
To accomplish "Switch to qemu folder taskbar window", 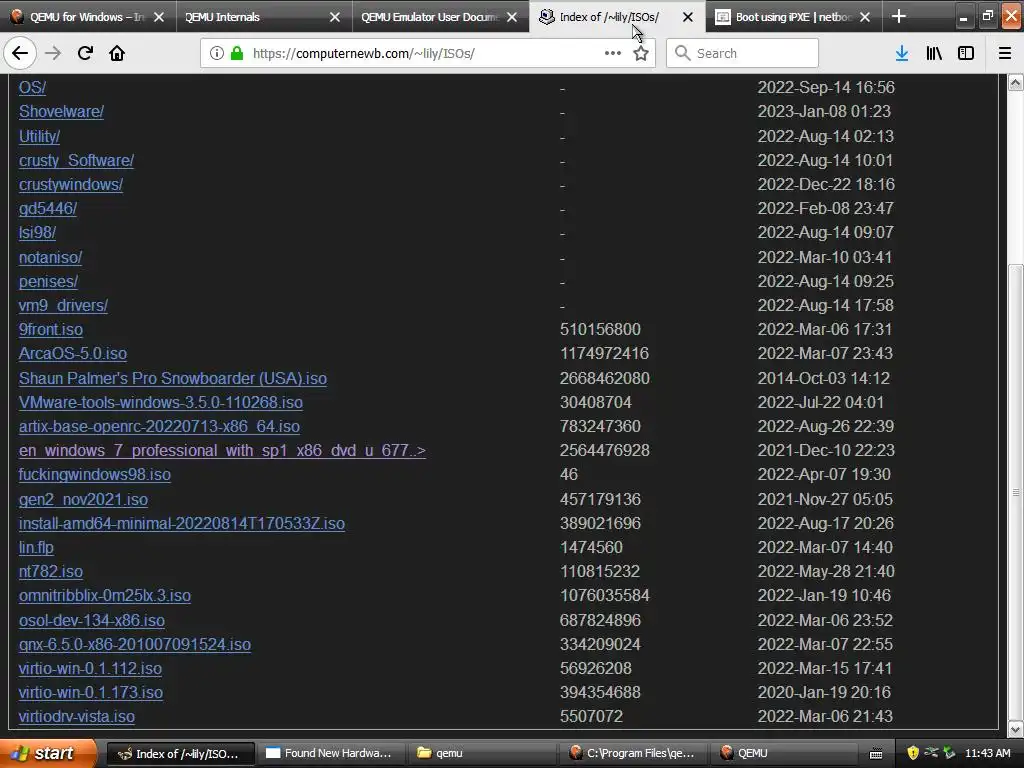I will coord(482,754).
